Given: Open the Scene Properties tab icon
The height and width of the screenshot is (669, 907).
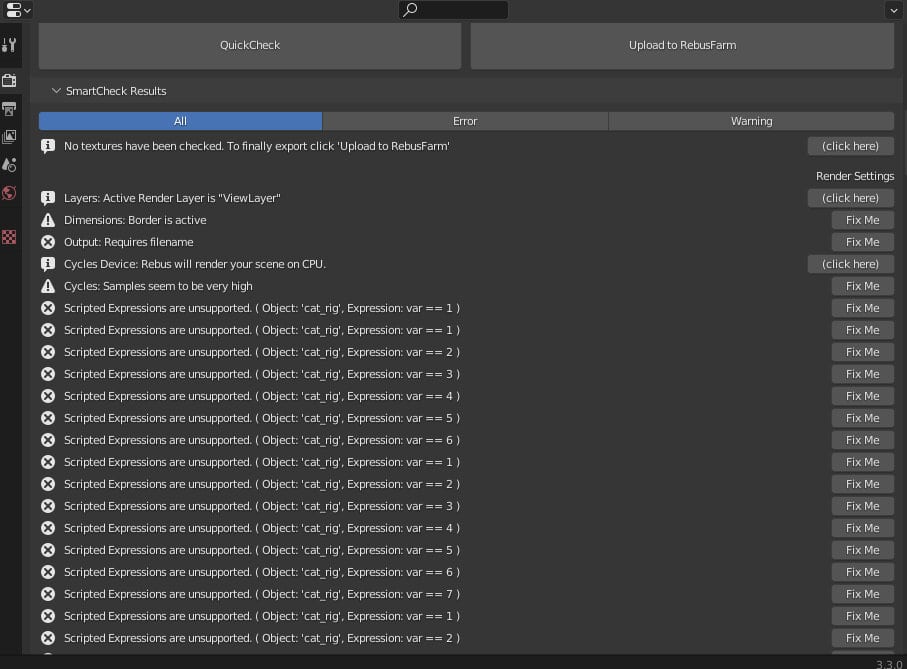Looking at the screenshot, I should pos(10,165).
